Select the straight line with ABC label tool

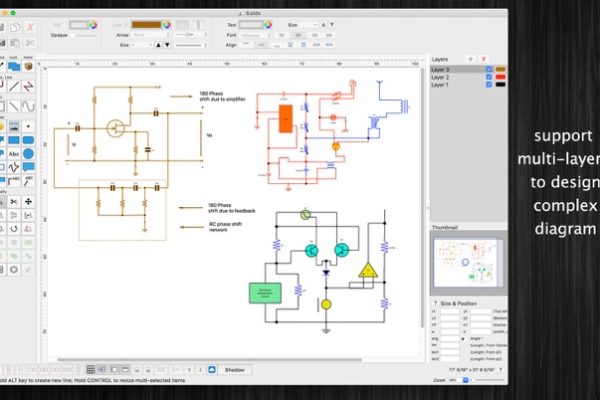[28, 181]
